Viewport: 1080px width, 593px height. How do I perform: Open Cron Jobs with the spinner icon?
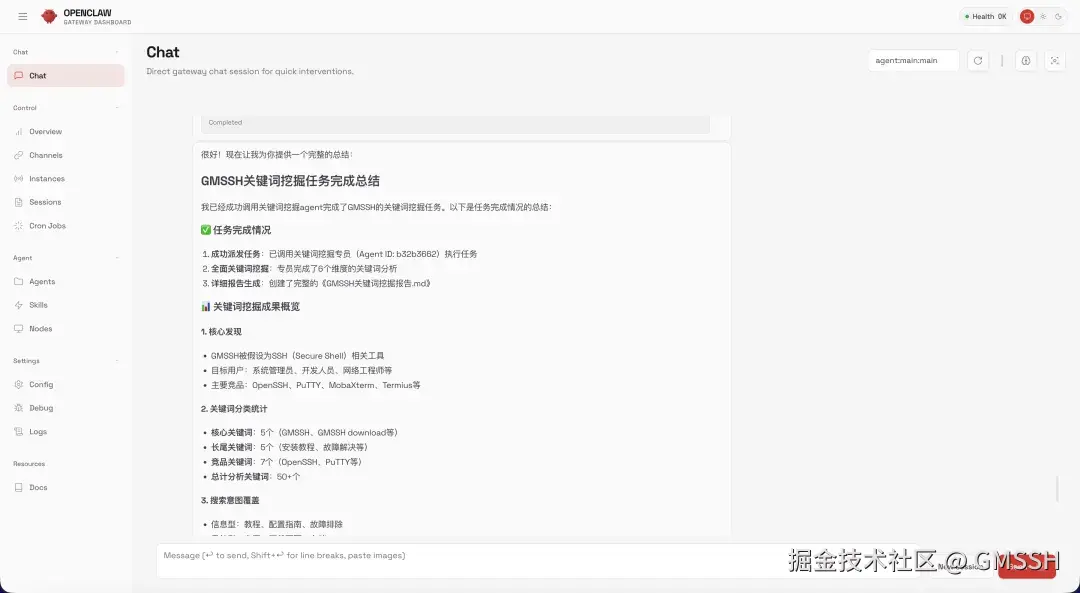65,226
